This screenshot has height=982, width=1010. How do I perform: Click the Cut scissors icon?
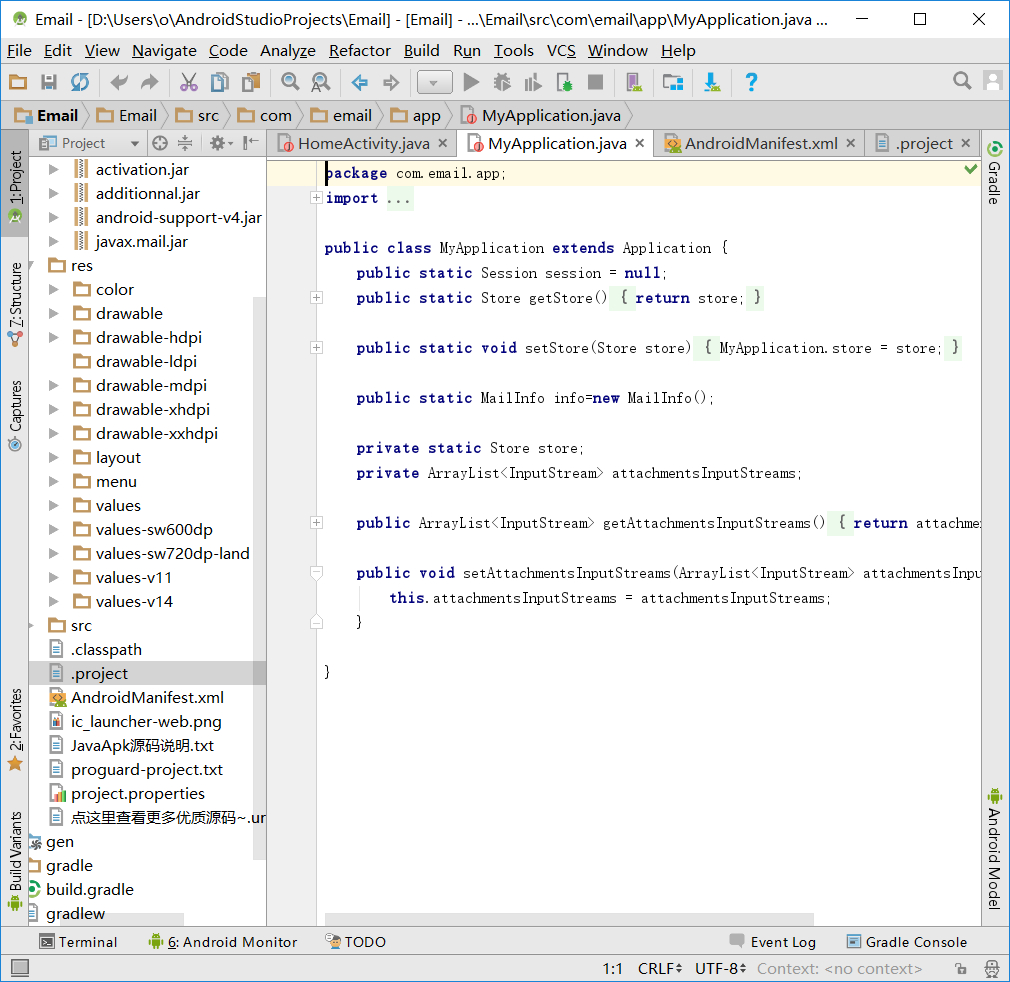click(188, 82)
